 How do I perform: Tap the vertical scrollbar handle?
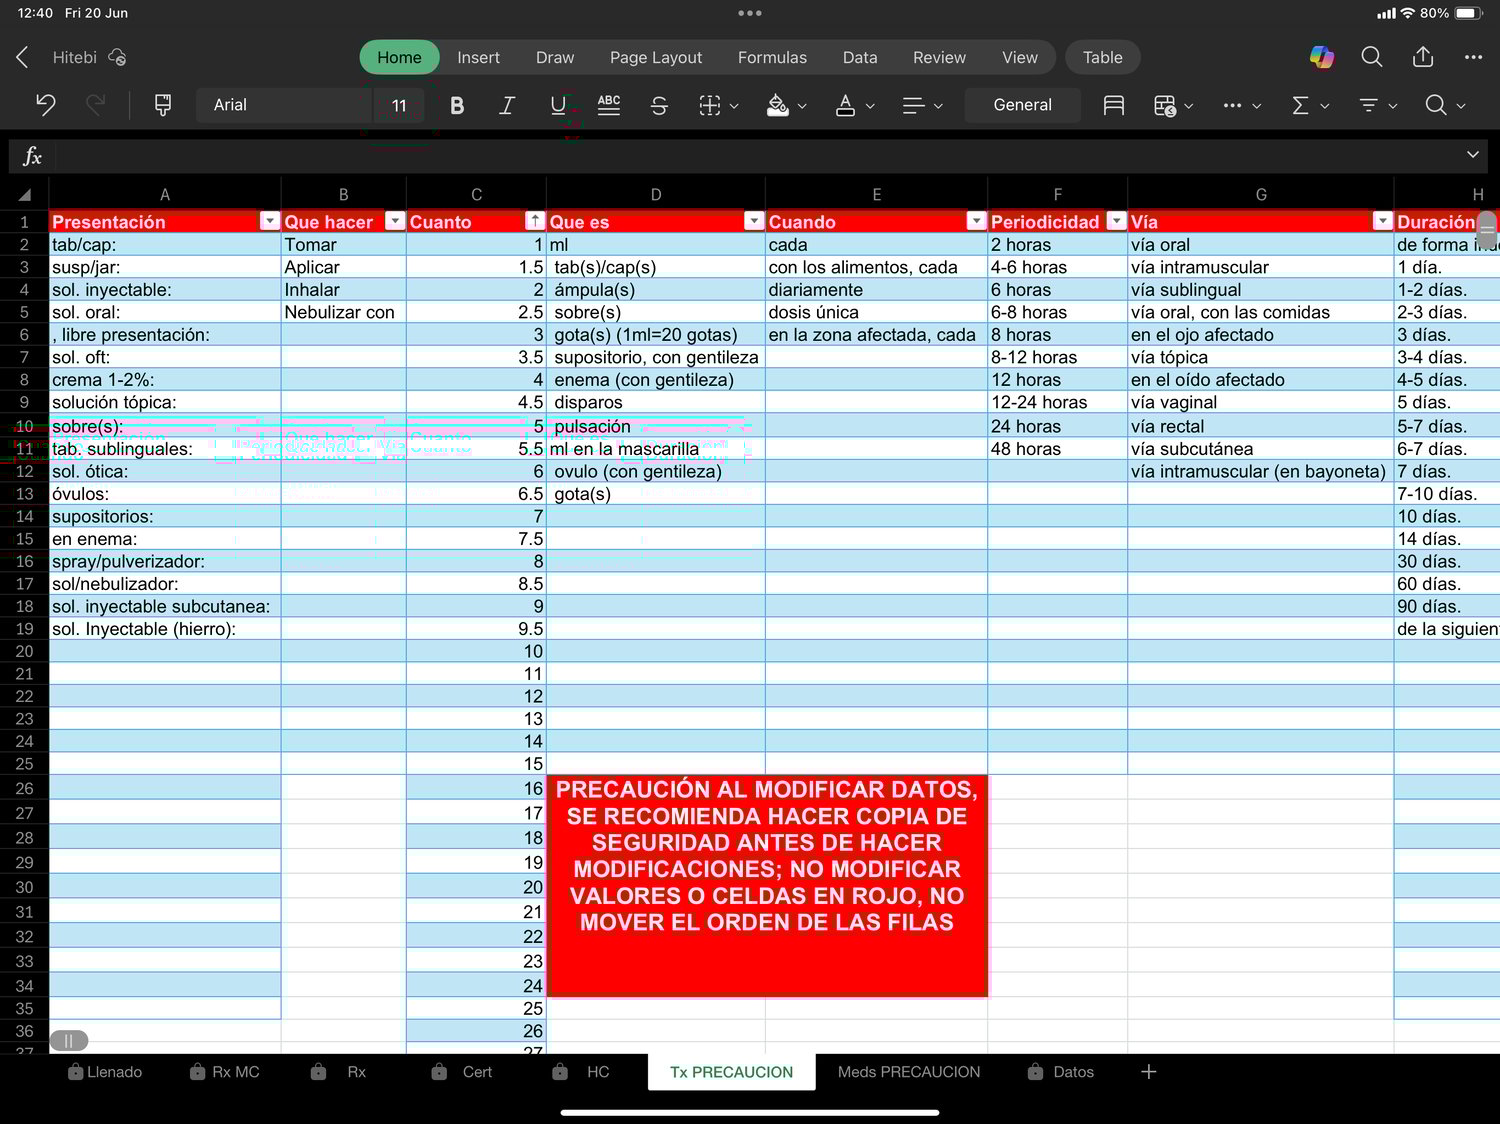(x=1487, y=230)
